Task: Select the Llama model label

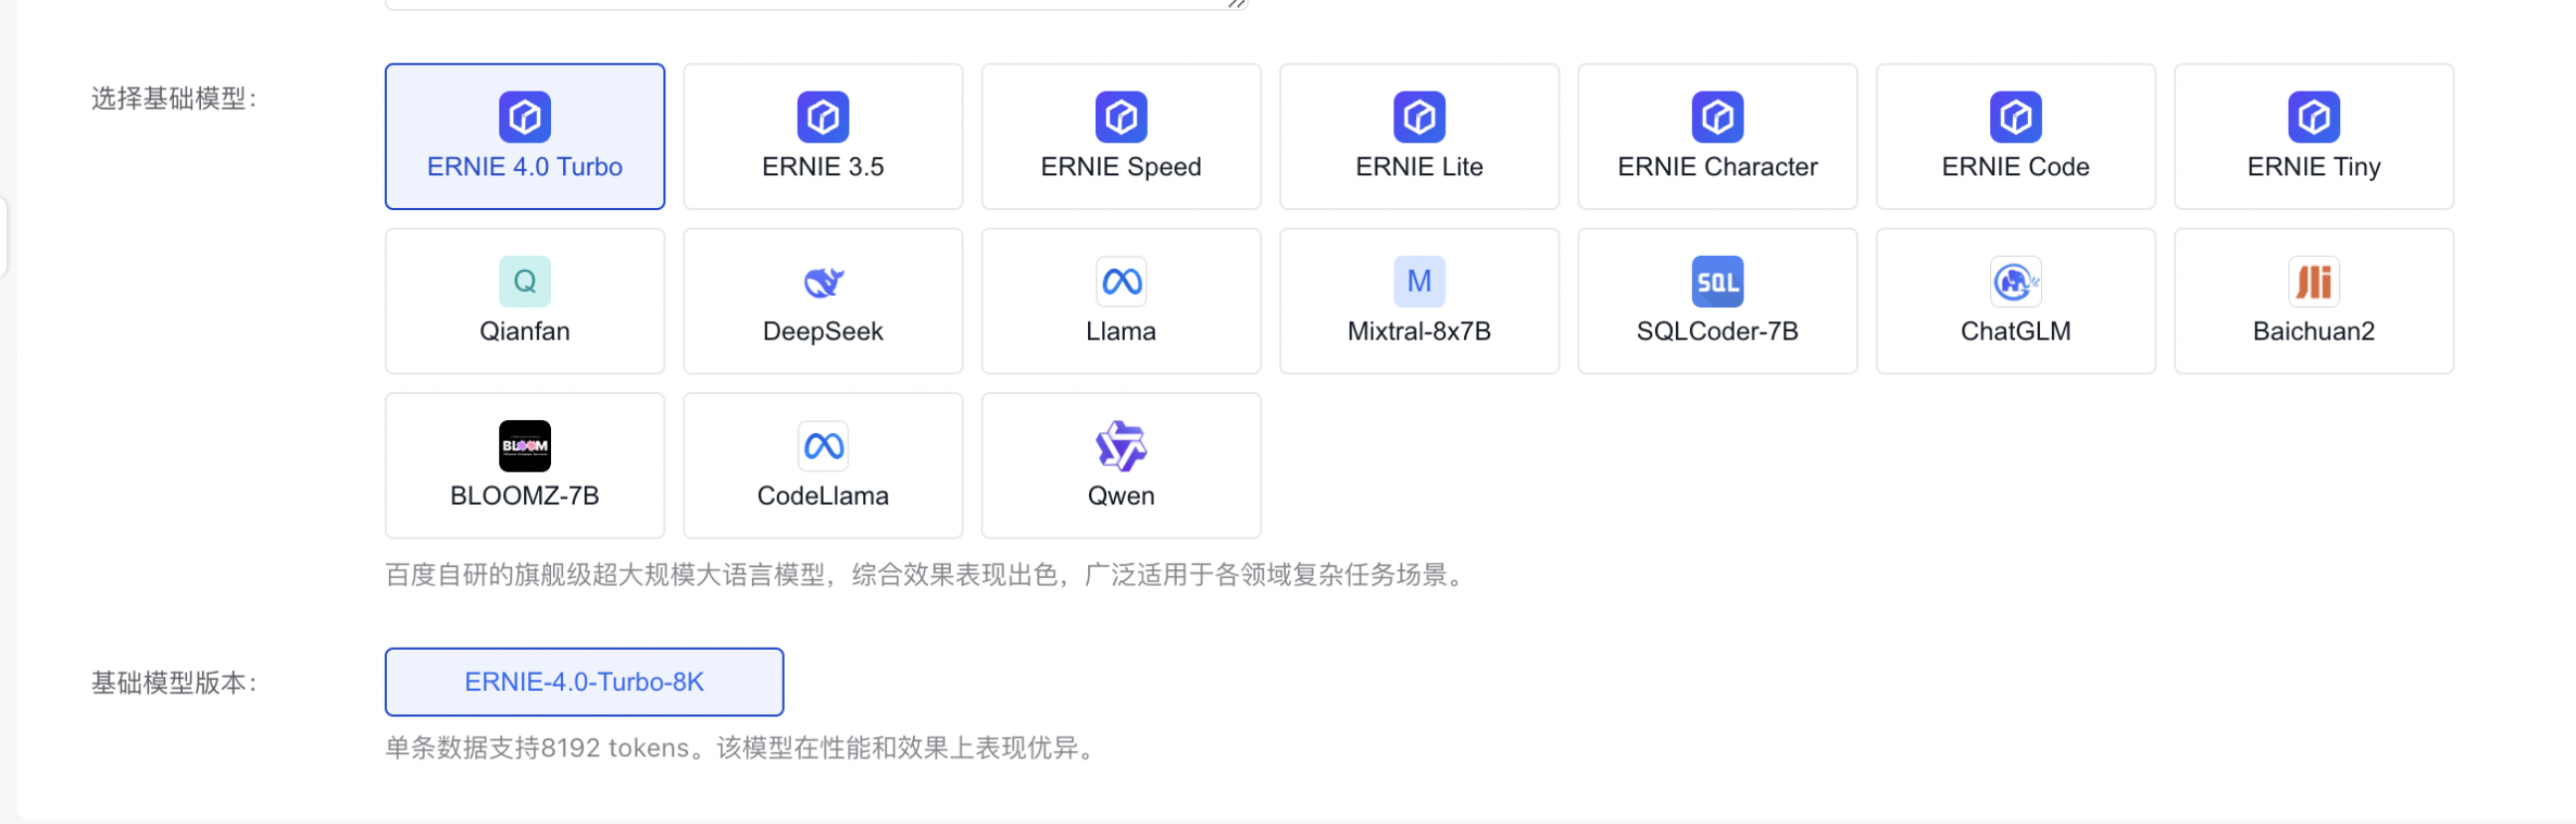Action: (x=1121, y=331)
